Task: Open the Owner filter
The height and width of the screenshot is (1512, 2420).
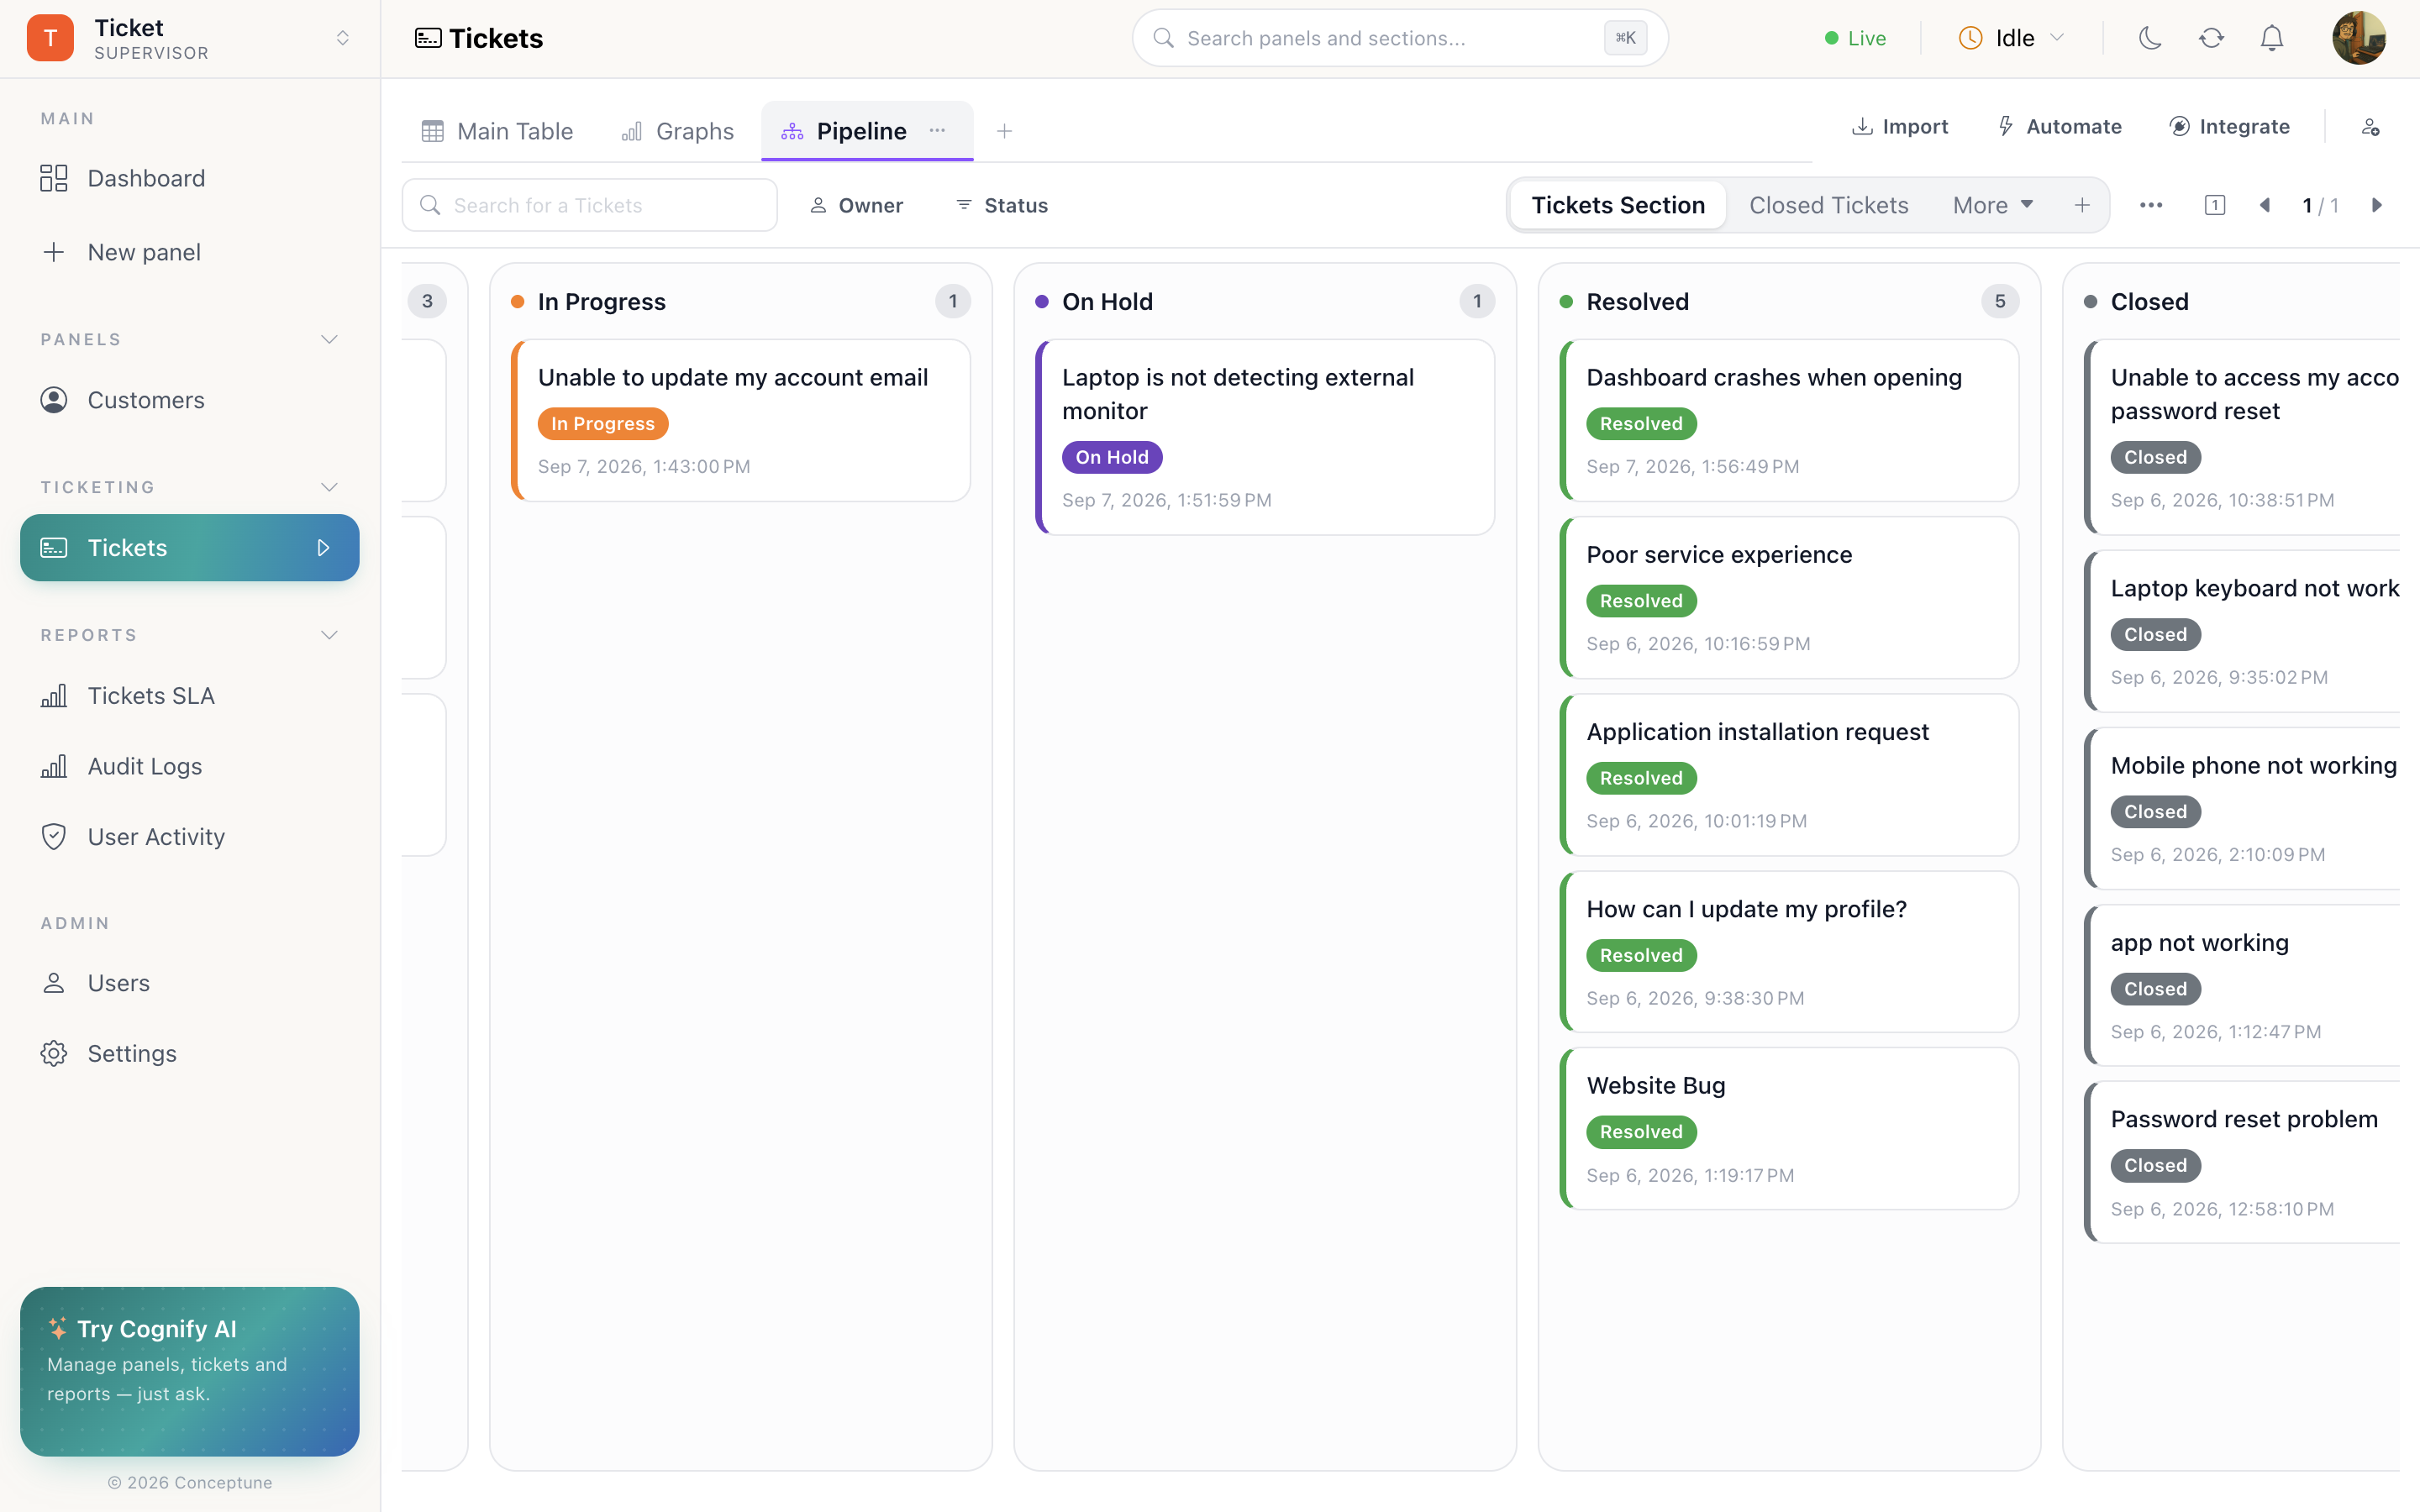Action: (x=856, y=205)
